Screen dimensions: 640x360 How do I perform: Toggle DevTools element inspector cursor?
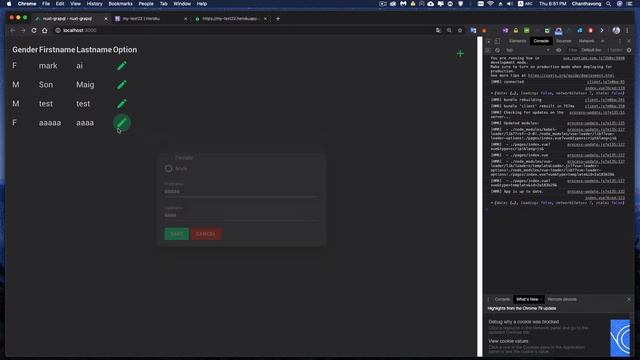click(x=488, y=41)
